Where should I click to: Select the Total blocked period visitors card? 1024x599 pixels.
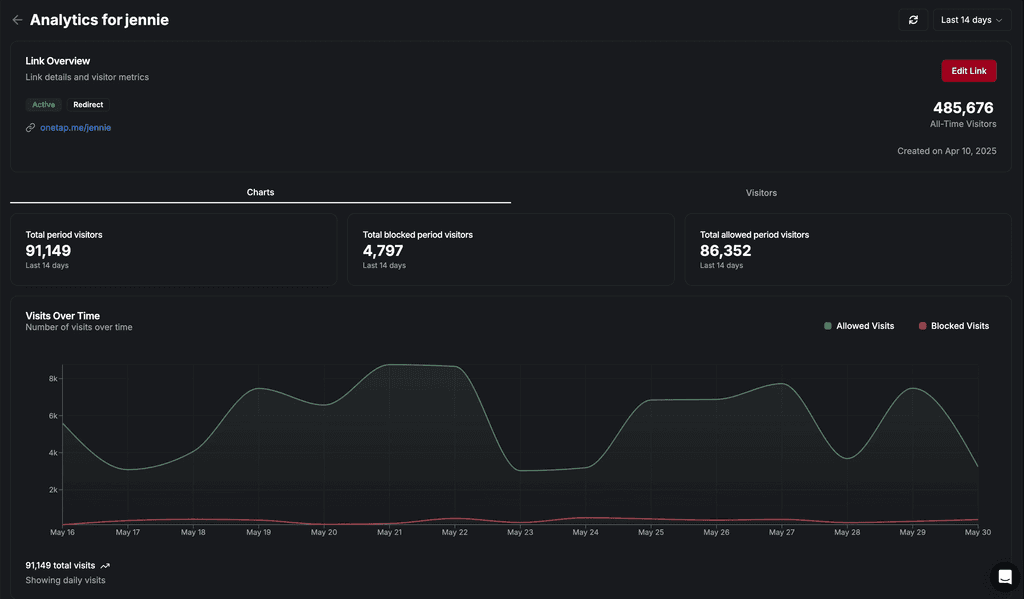tap(511, 250)
